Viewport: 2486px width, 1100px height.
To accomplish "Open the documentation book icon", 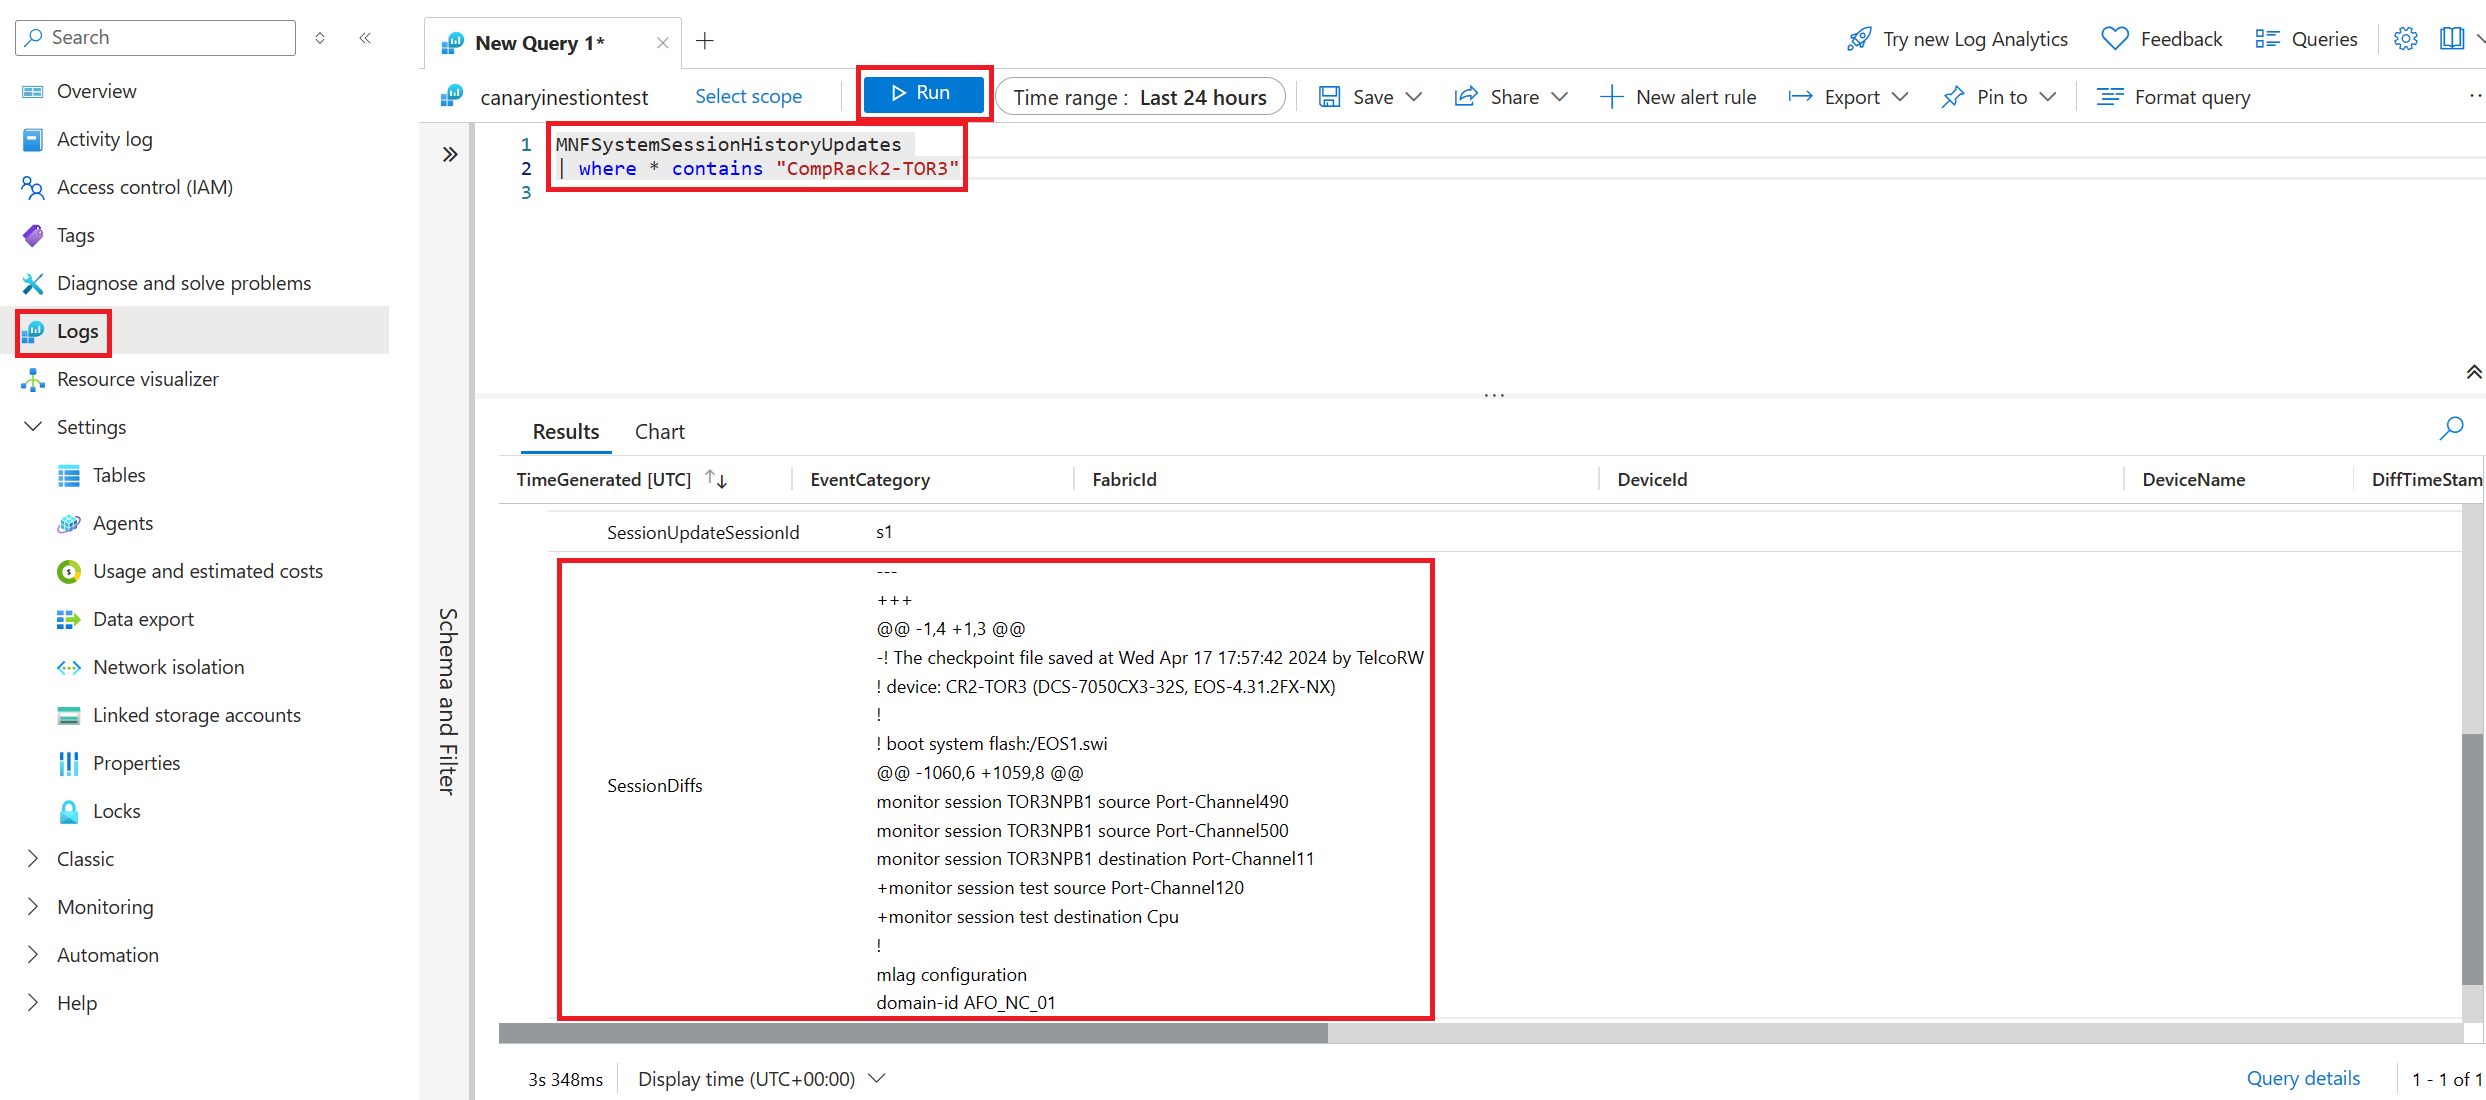I will [x=2451, y=39].
